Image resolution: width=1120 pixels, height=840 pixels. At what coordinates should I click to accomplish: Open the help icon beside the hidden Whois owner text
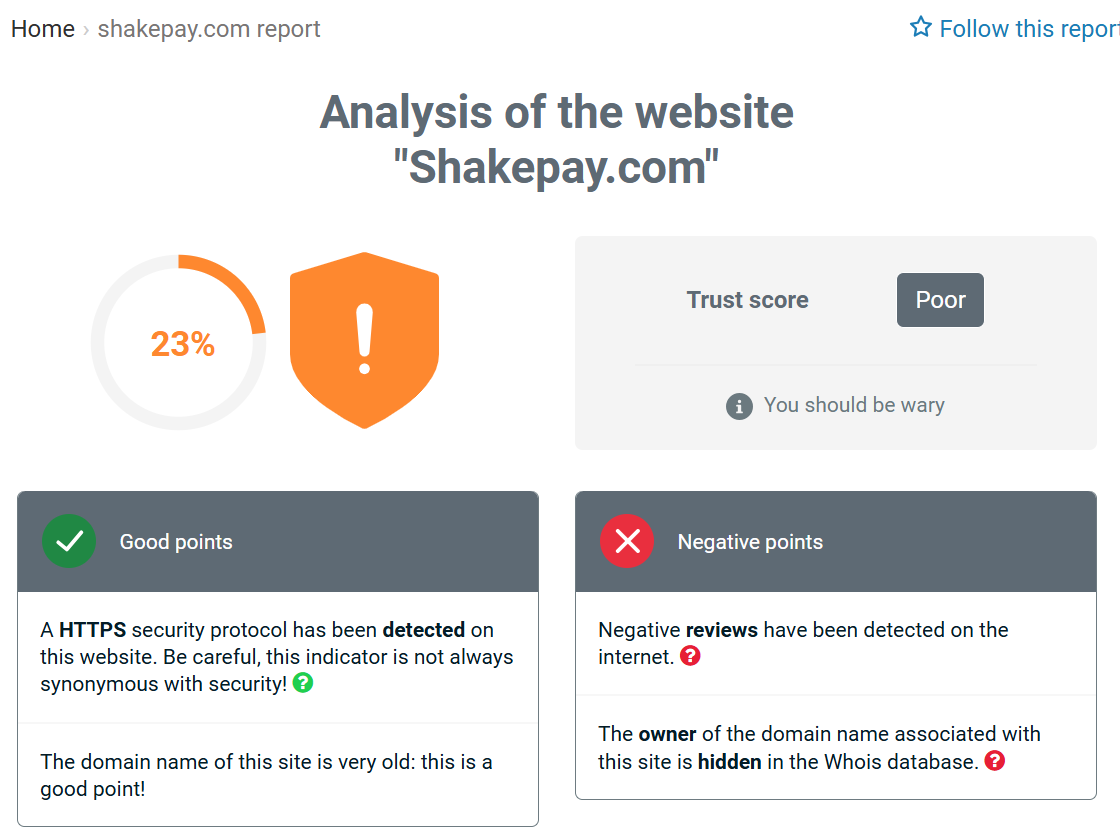point(995,761)
